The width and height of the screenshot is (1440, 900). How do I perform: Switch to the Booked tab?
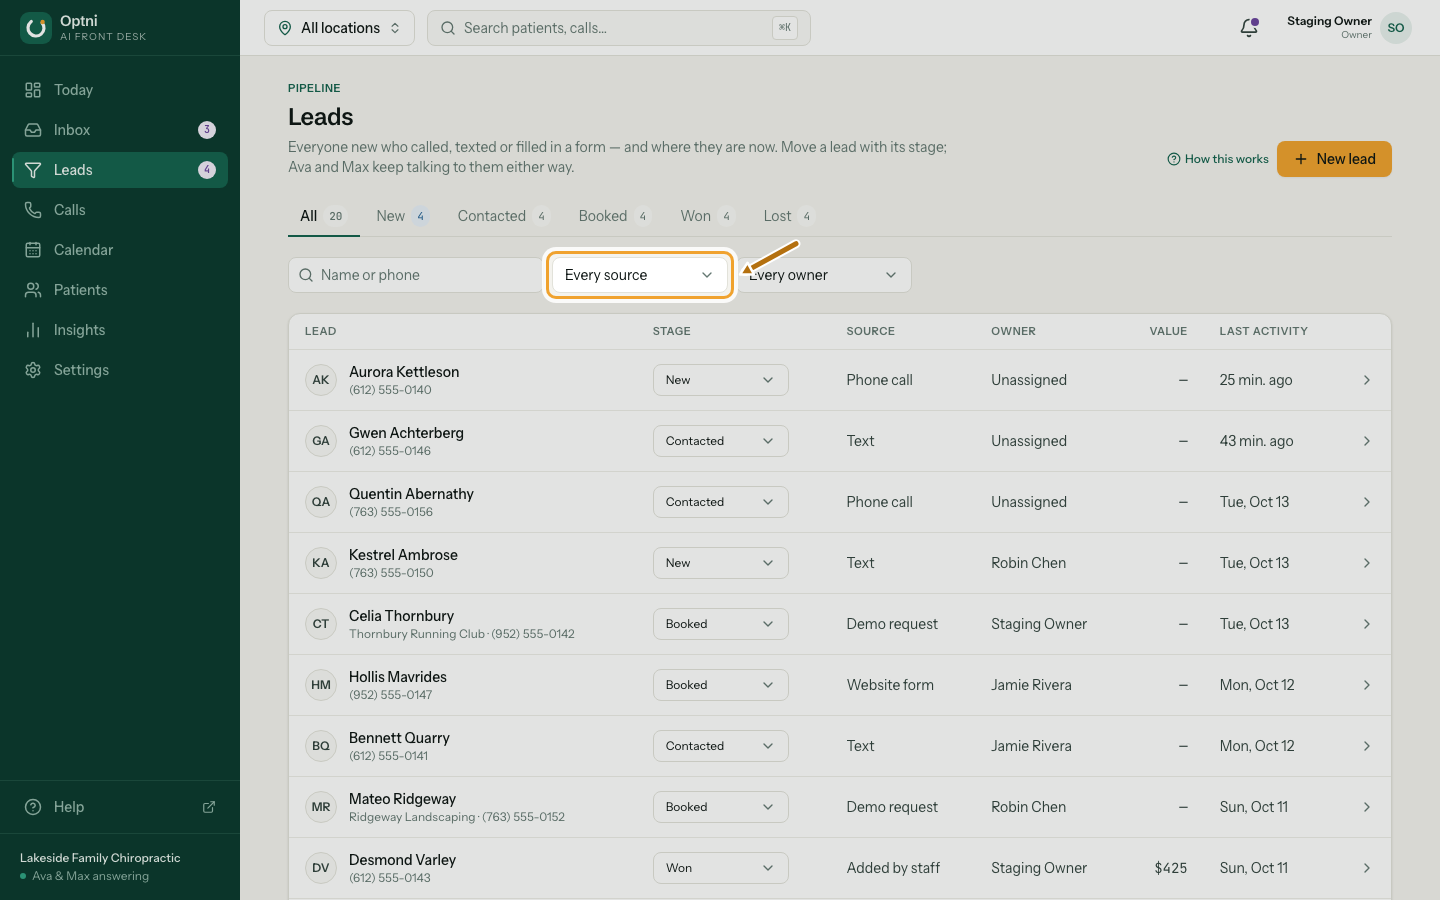pos(614,216)
